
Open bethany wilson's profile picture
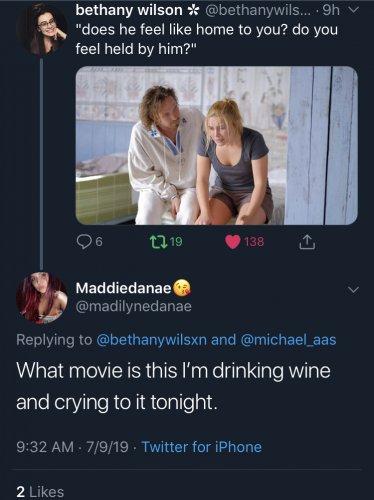tap(43, 29)
